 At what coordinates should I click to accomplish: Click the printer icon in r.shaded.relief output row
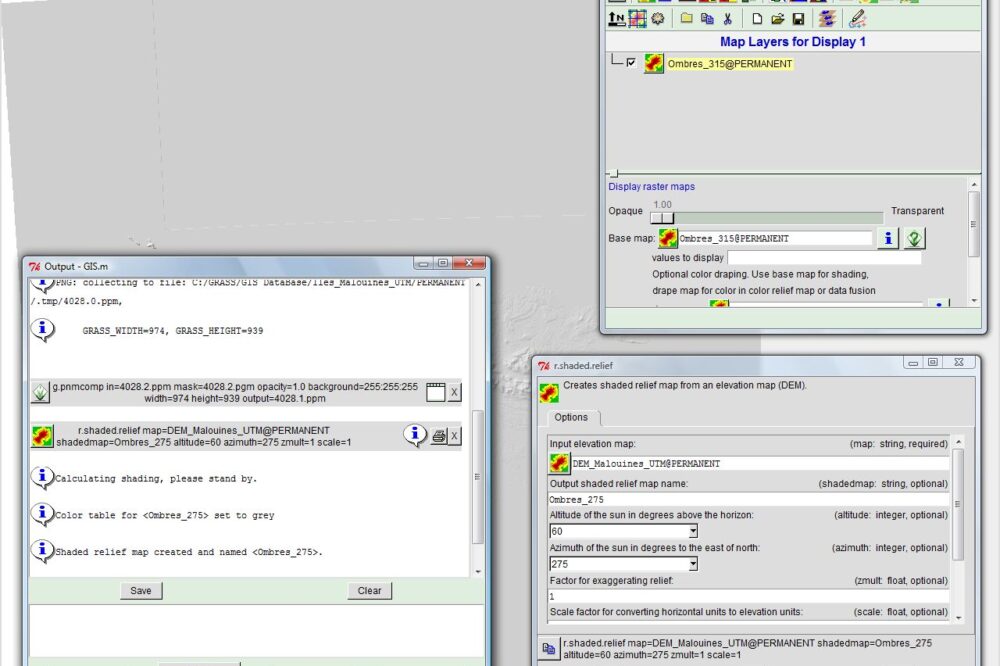coord(438,435)
